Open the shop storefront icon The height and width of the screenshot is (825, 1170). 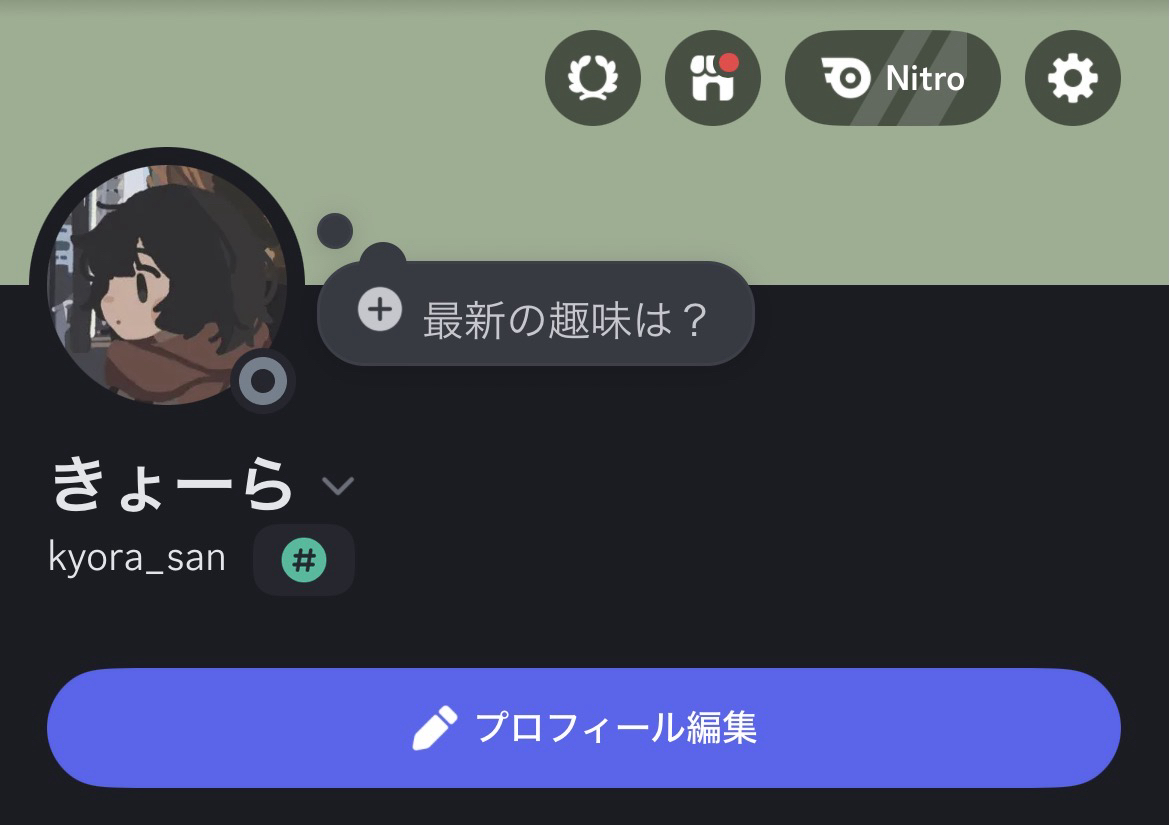click(713, 78)
